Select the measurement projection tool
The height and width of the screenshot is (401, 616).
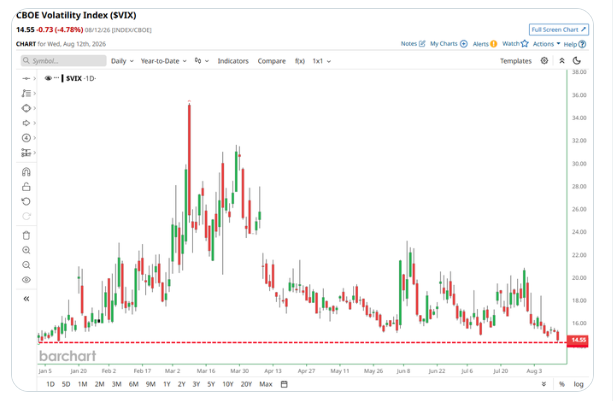(26, 152)
